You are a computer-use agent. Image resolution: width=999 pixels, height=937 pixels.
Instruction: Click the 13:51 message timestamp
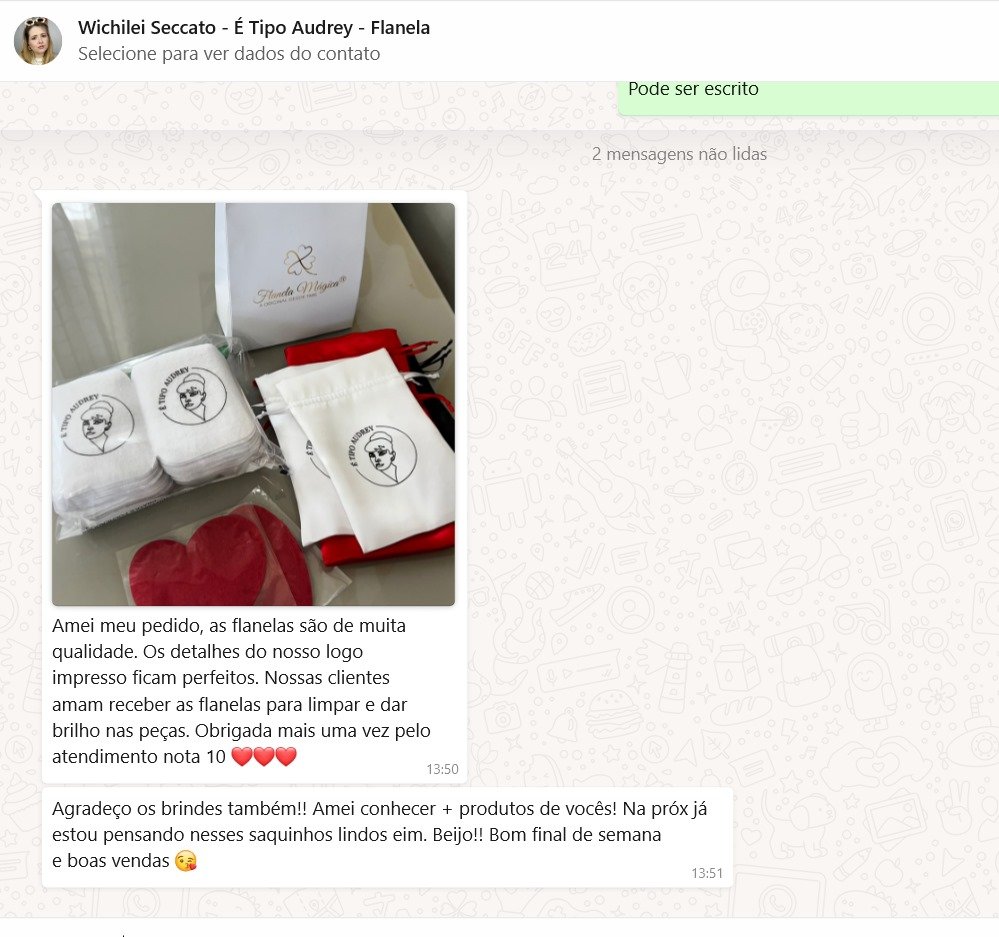click(x=707, y=873)
